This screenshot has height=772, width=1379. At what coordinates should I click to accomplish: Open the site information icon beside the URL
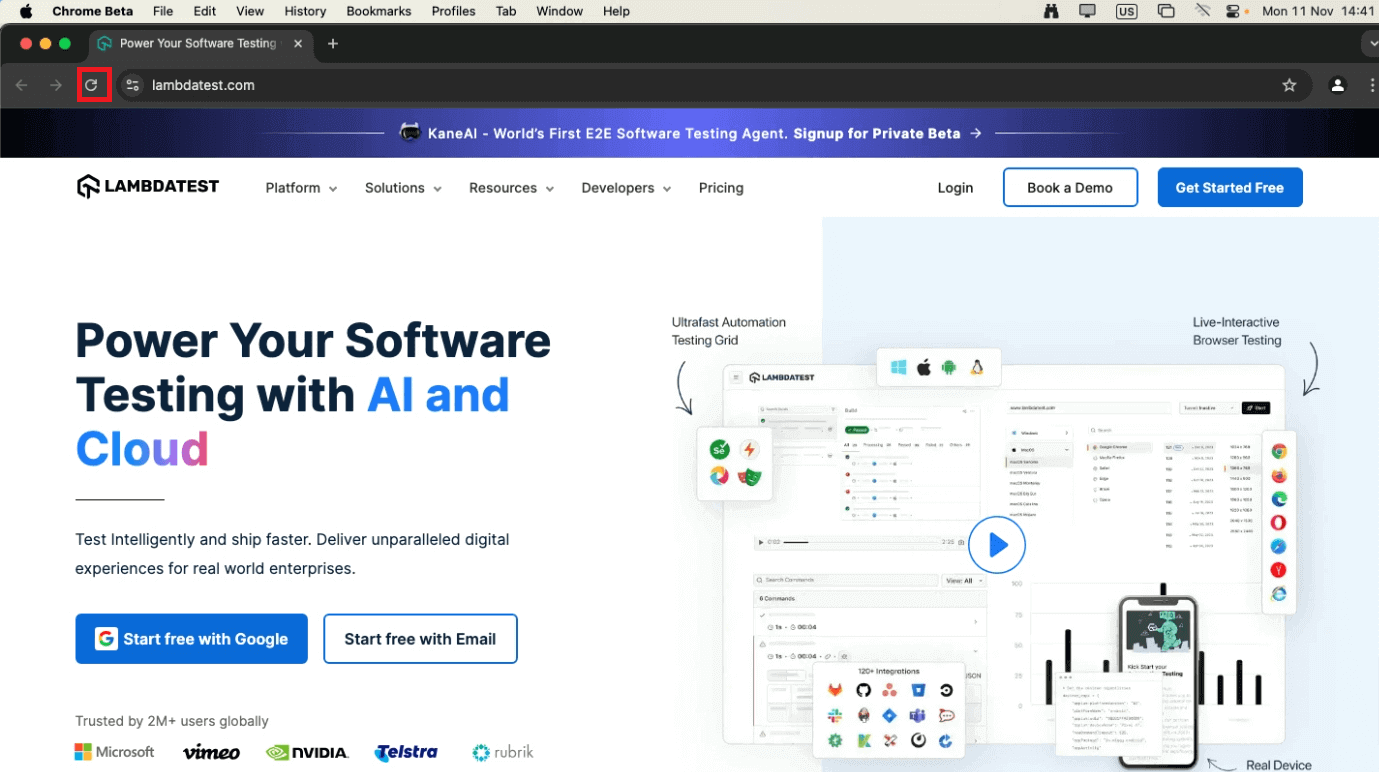[x=133, y=85]
